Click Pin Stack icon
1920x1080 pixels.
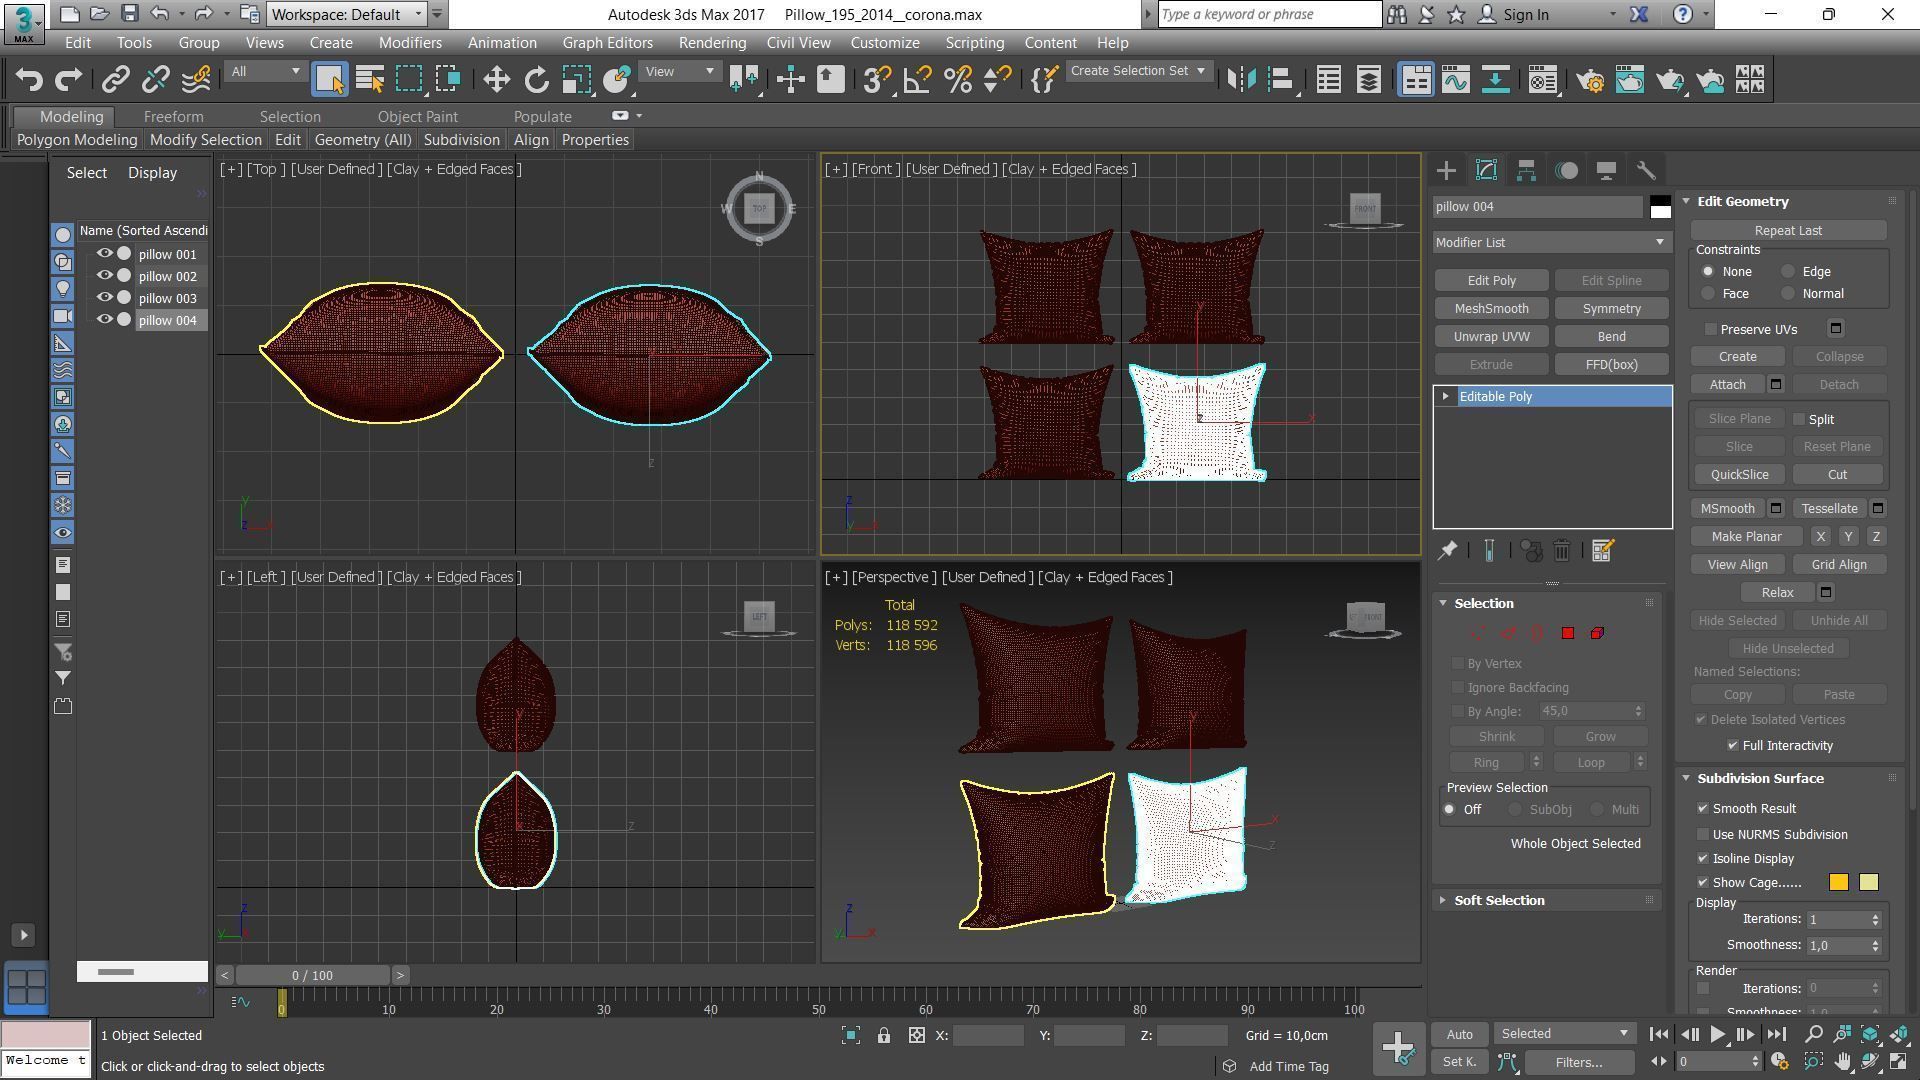pyautogui.click(x=1447, y=551)
